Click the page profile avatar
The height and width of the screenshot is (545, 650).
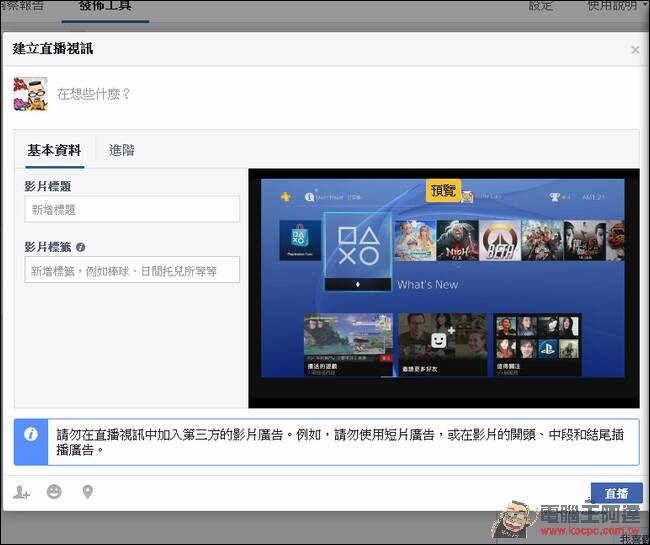(x=31, y=94)
